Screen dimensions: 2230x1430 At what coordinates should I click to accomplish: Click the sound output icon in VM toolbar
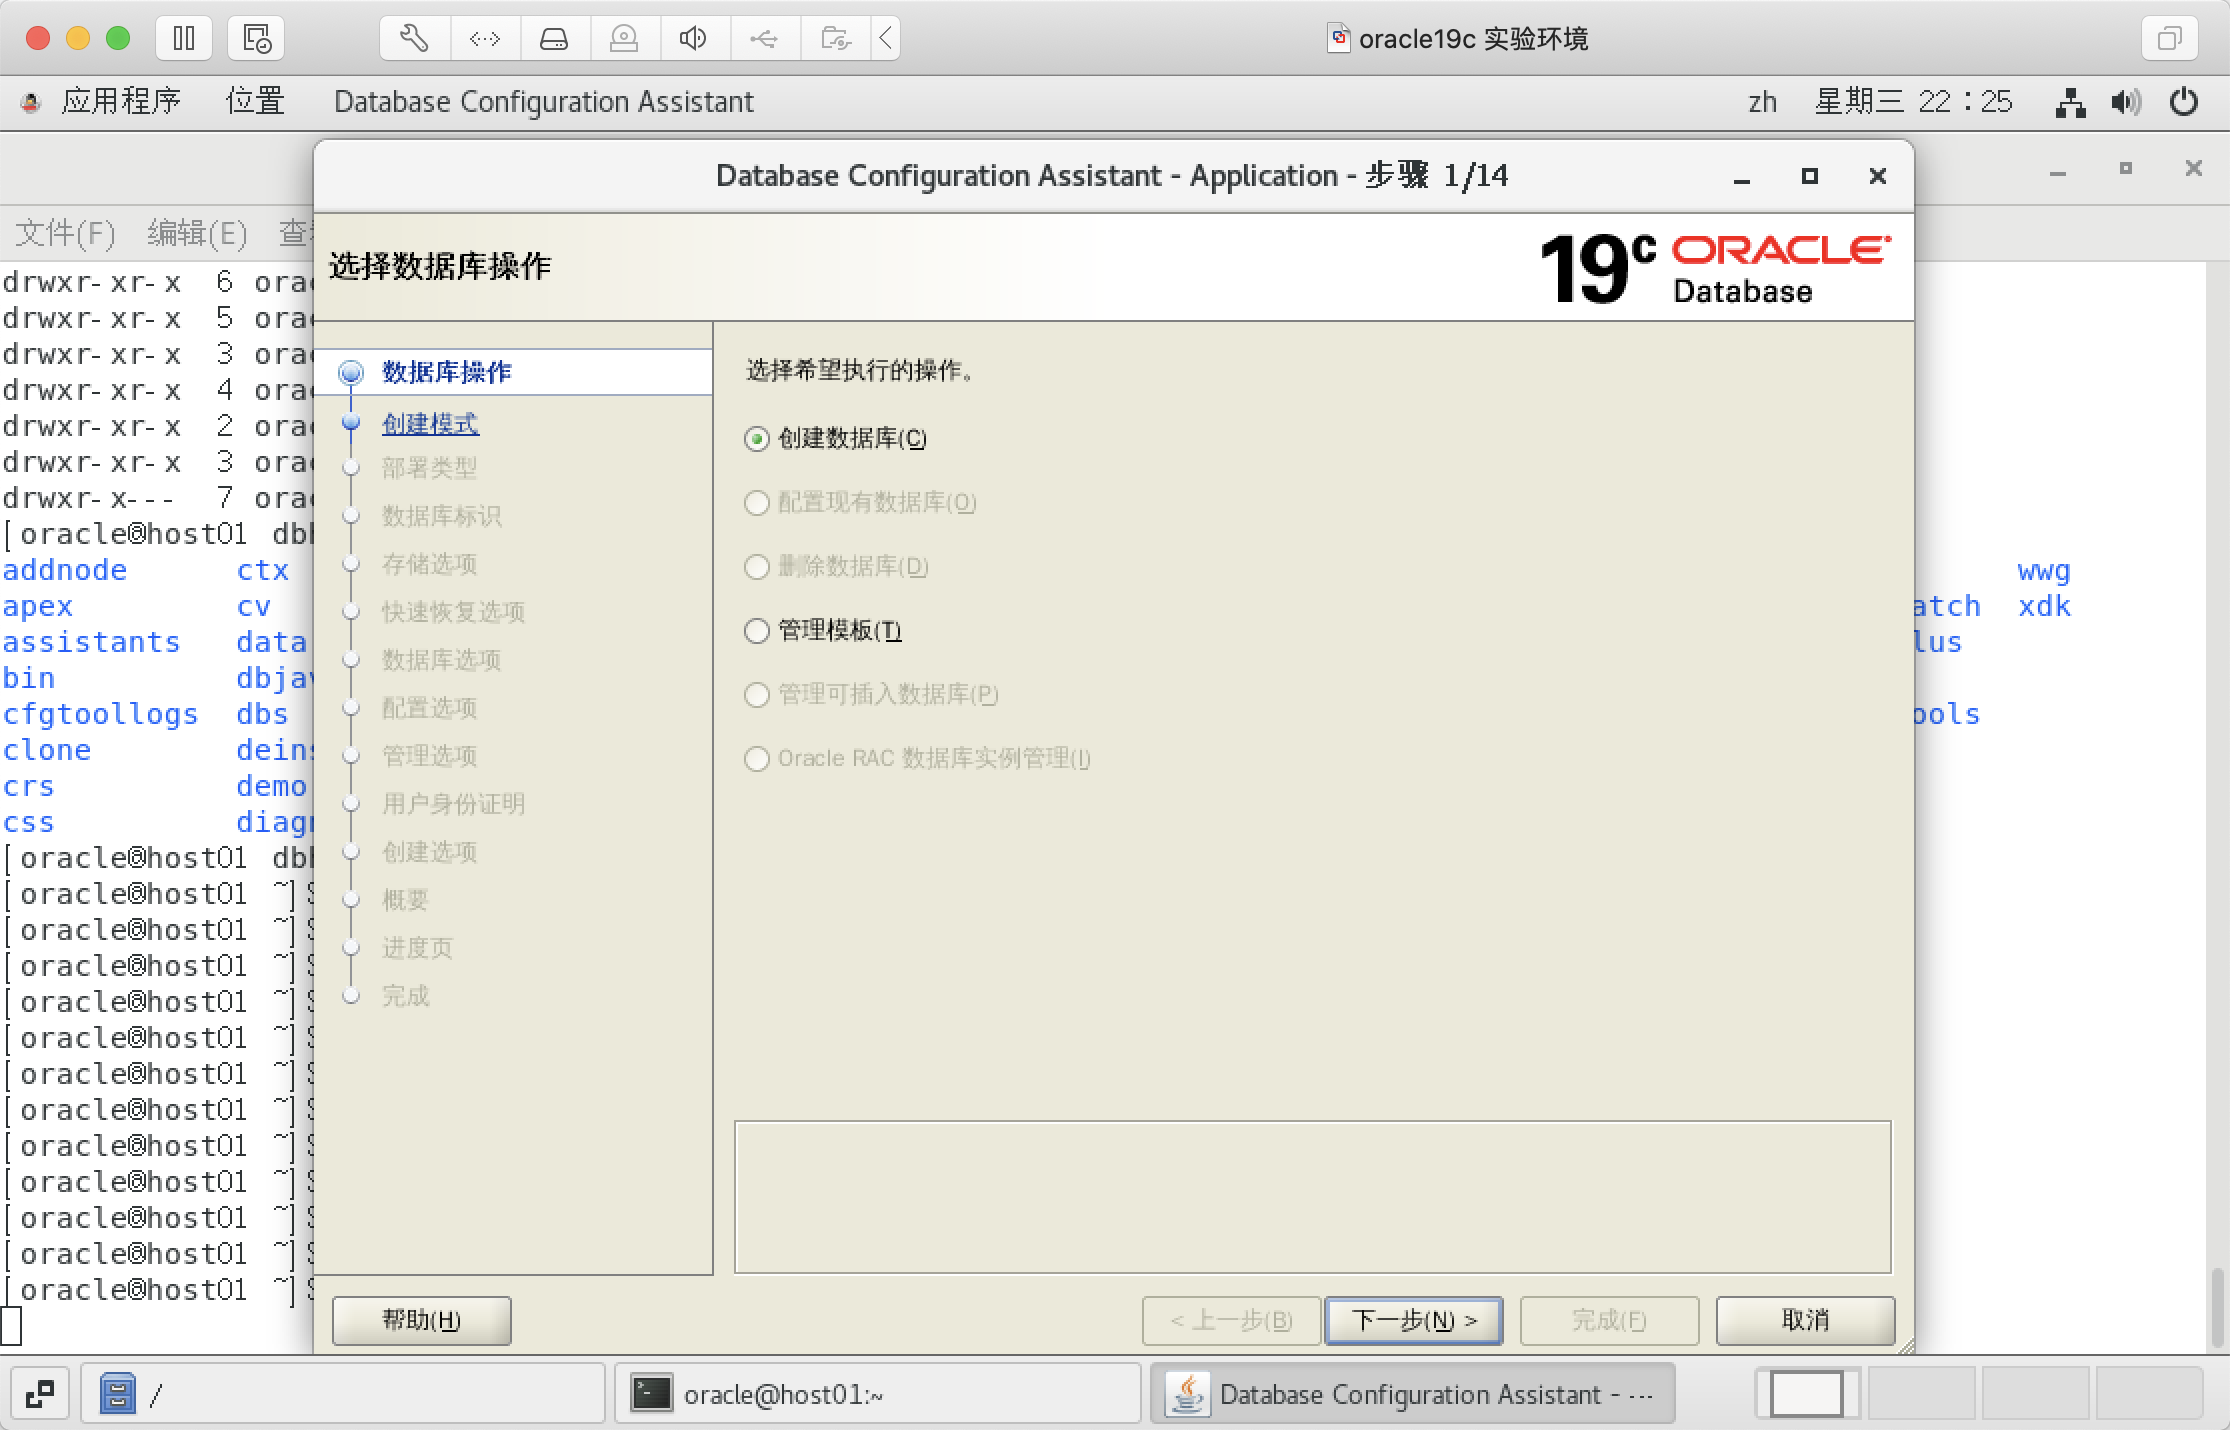(x=693, y=38)
